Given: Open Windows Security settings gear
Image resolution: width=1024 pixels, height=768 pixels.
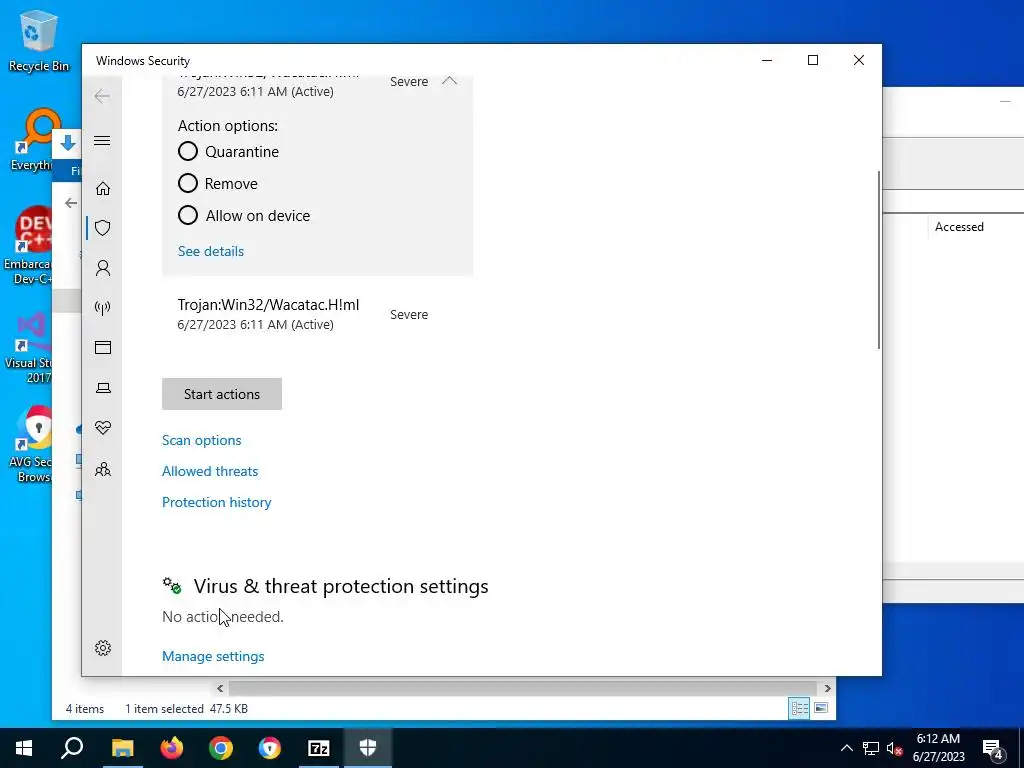Looking at the screenshot, I should coord(103,648).
